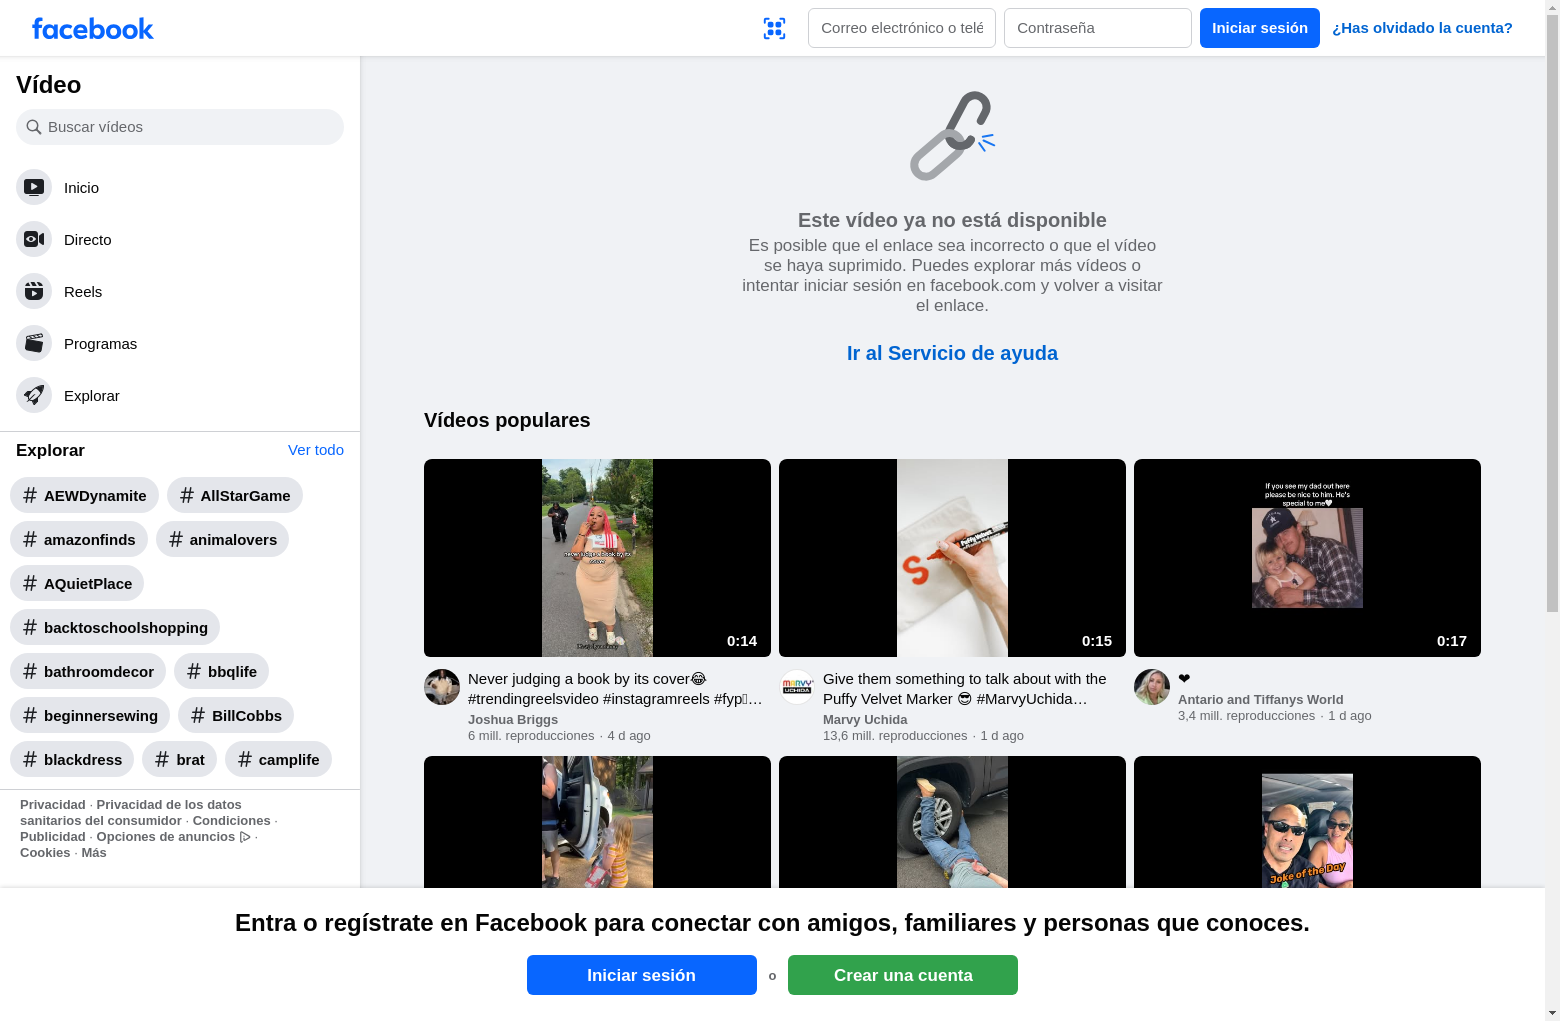Select the backtoschoolshopping hashtag chip
The height and width of the screenshot is (1021, 1560).
(115, 627)
